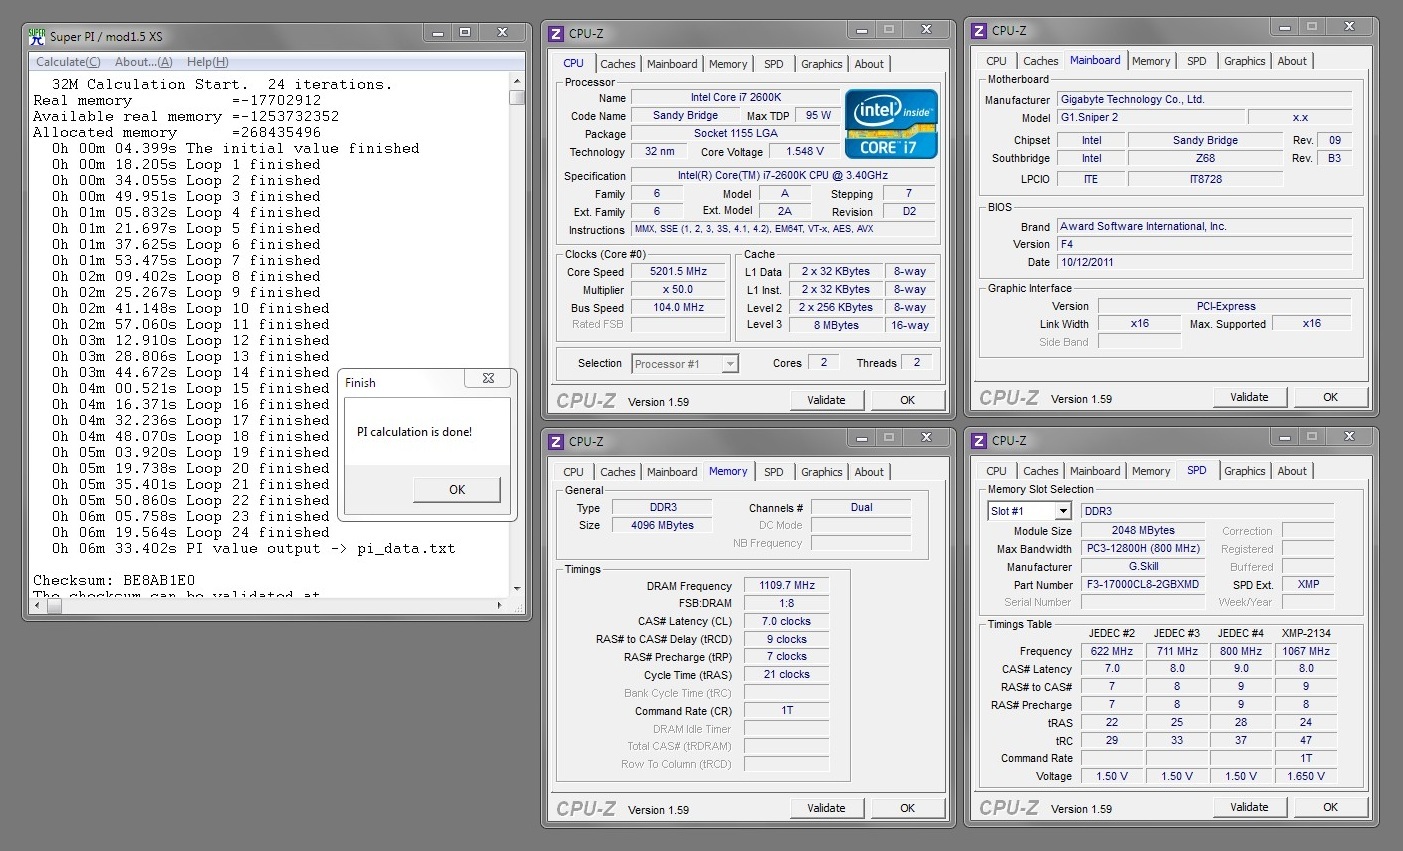This screenshot has width=1403, height=851.
Task: Click the DRAM Frequency value 1109.7 MHz
Action: (787, 585)
